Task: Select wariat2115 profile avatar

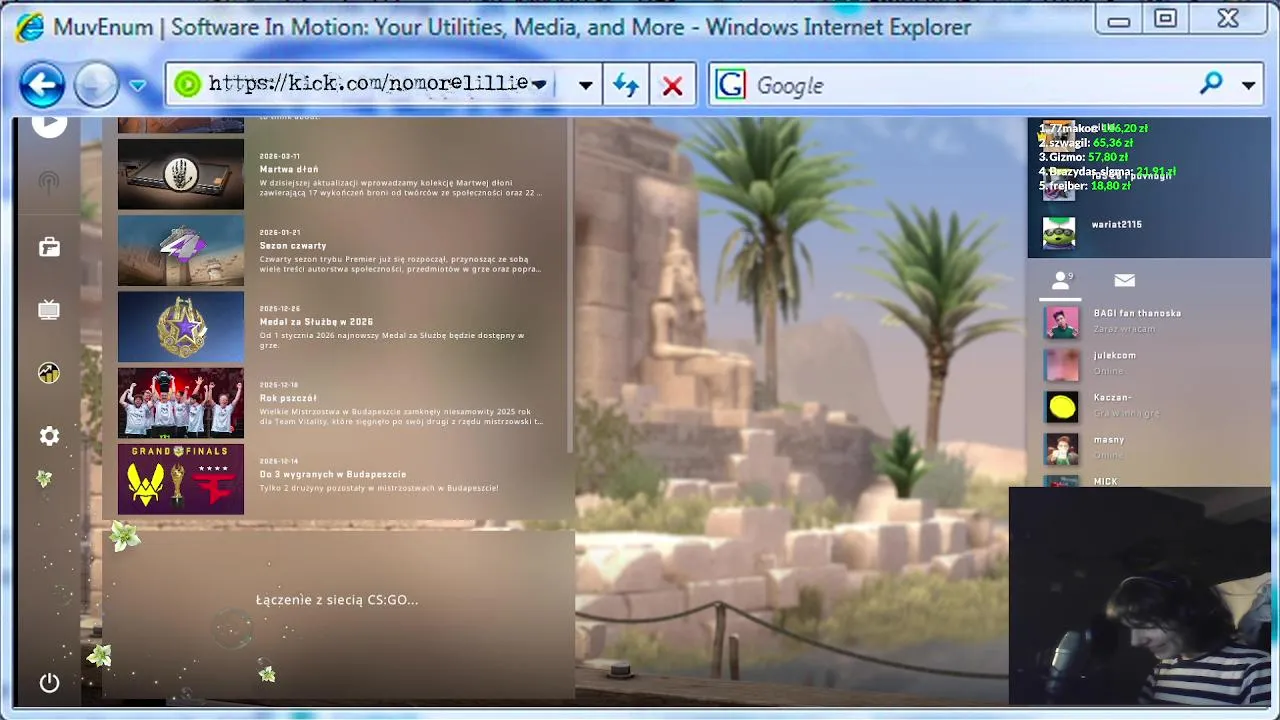Action: point(1059,233)
